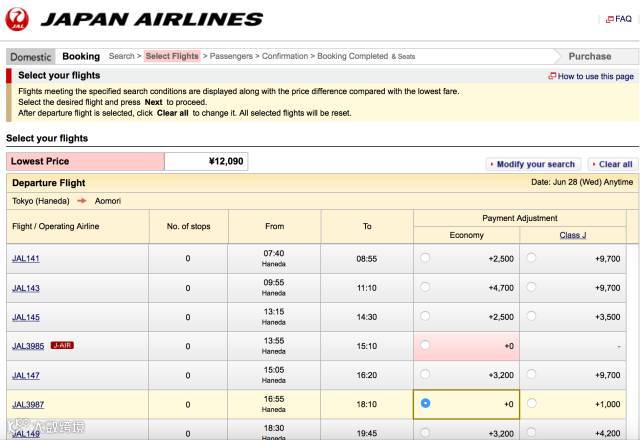Viewport: 640px width, 440px height.
Task: Open the JAL147 flight details link
Action: click(26, 375)
